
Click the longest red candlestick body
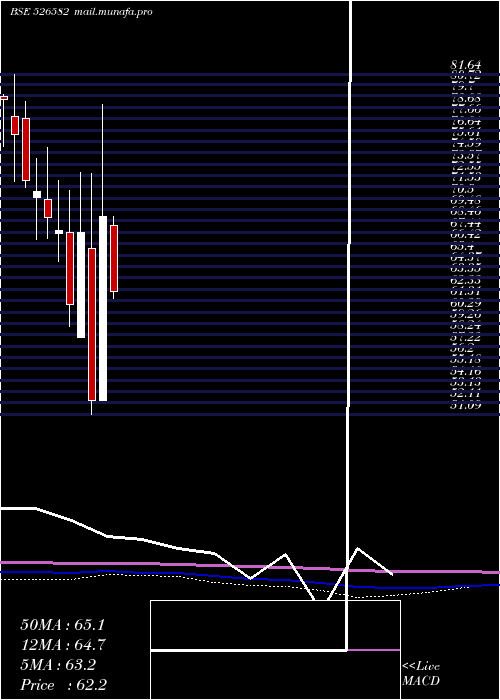point(92,324)
